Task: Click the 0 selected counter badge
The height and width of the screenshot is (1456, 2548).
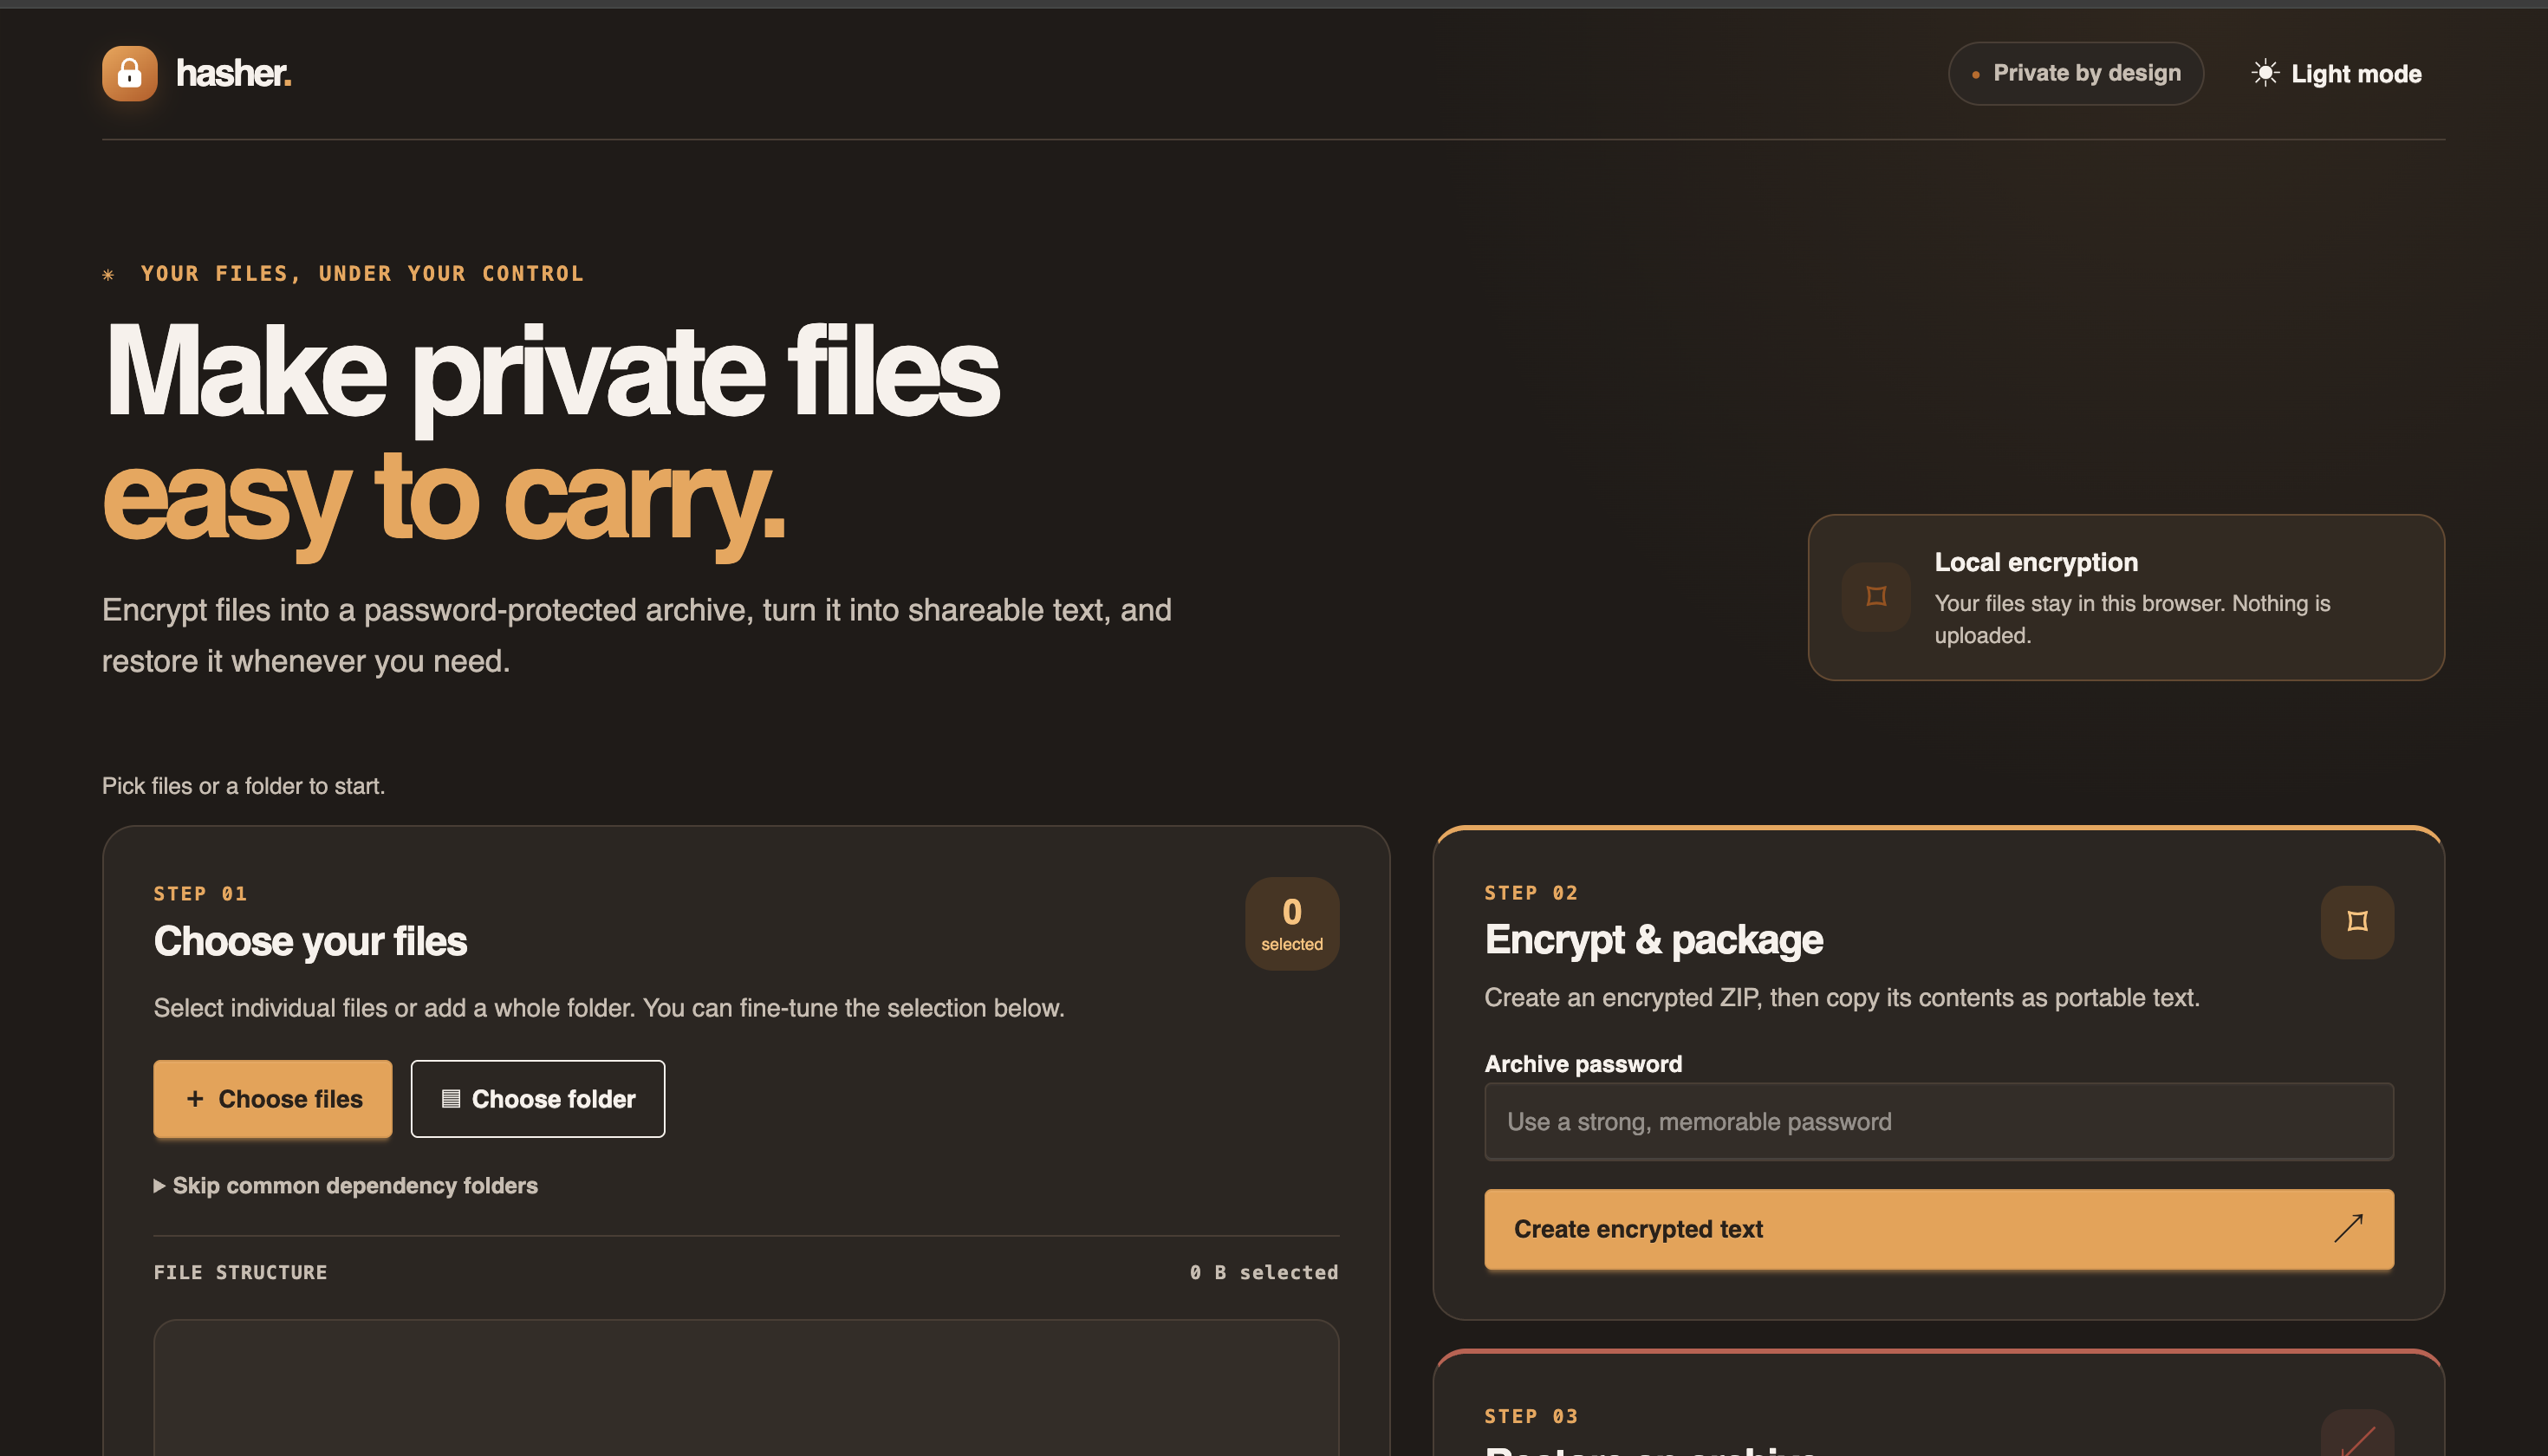Action: click(1291, 923)
